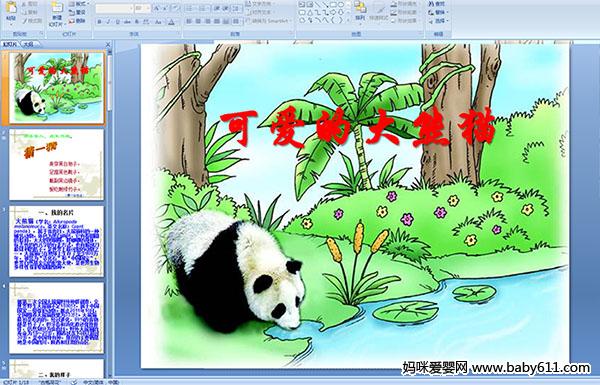Toggle italic formatting

(x=109, y=22)
